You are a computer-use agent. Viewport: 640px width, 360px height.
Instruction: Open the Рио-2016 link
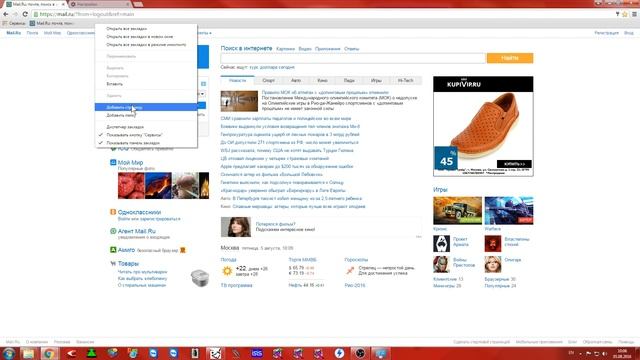pyautogui.click(x=355, y=285)
